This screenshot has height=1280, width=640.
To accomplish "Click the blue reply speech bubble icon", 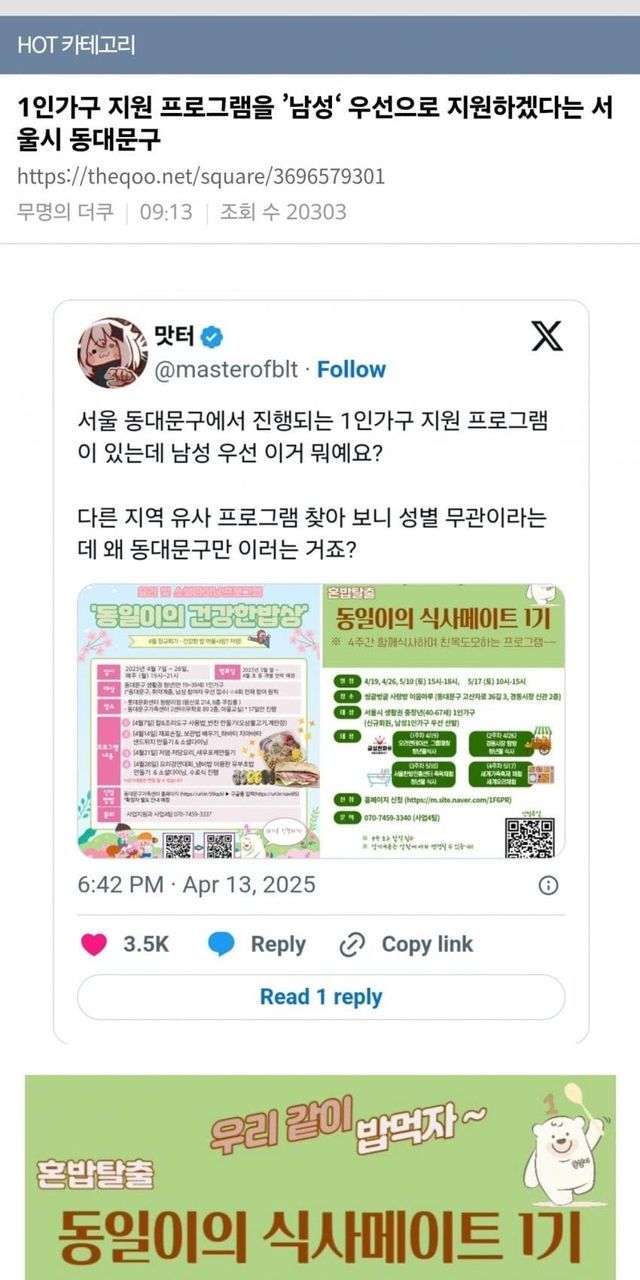I will pos(221,944).
